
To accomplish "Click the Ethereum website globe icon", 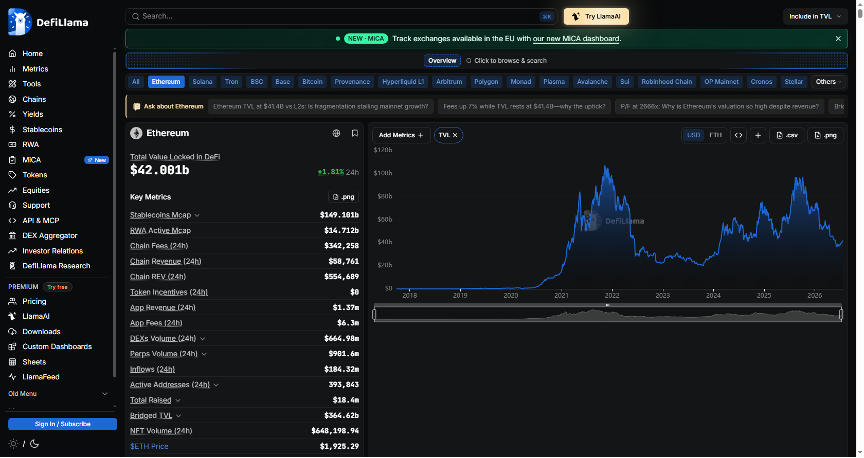I will 336,133.
